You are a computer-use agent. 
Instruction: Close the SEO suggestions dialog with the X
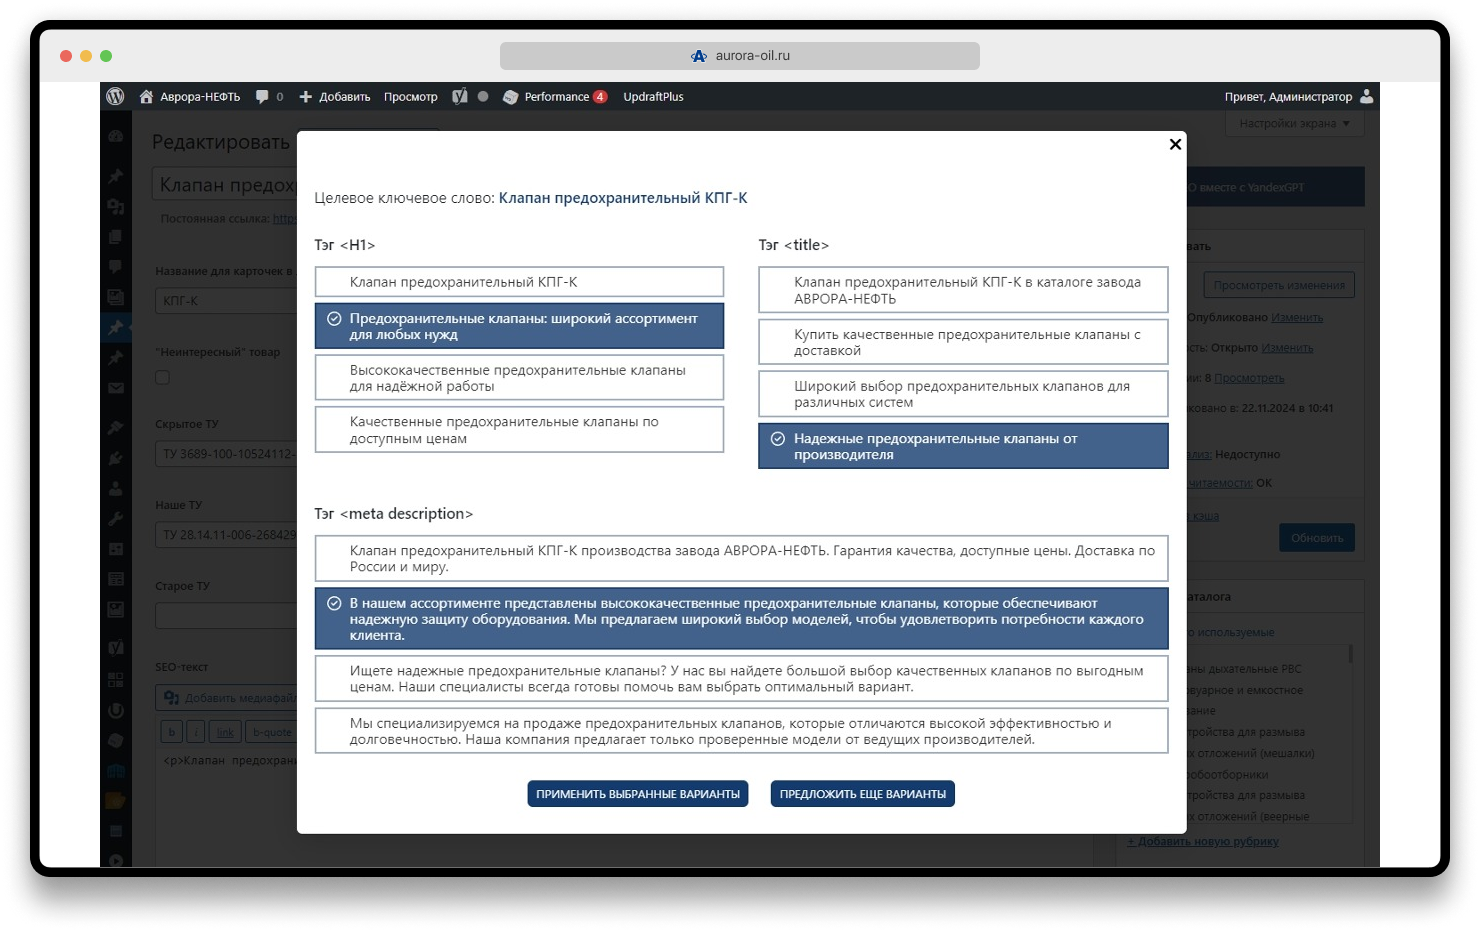(x=1175, y=144)
